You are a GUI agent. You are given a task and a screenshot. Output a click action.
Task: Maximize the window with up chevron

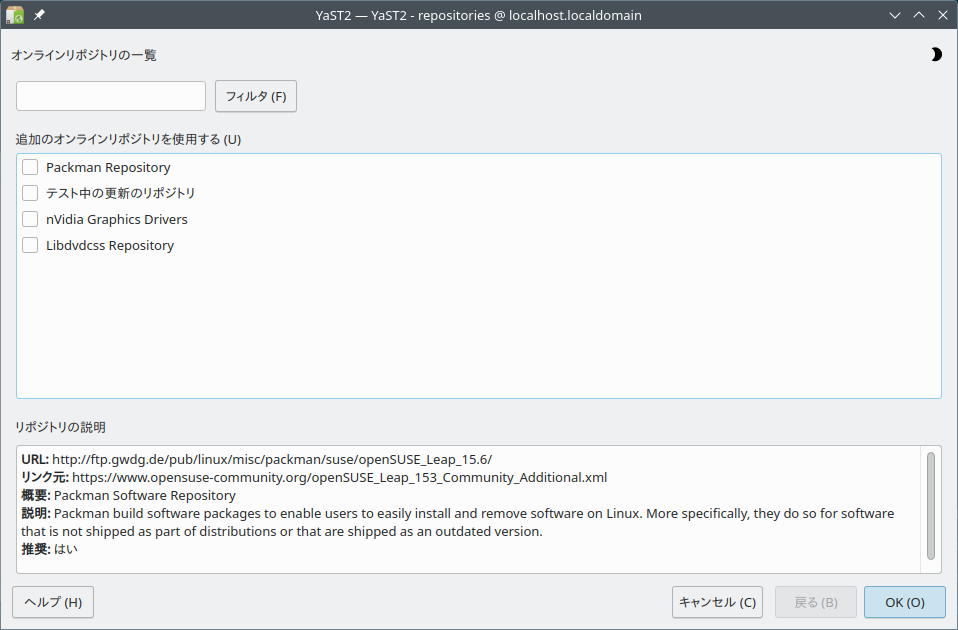(919, 15)
